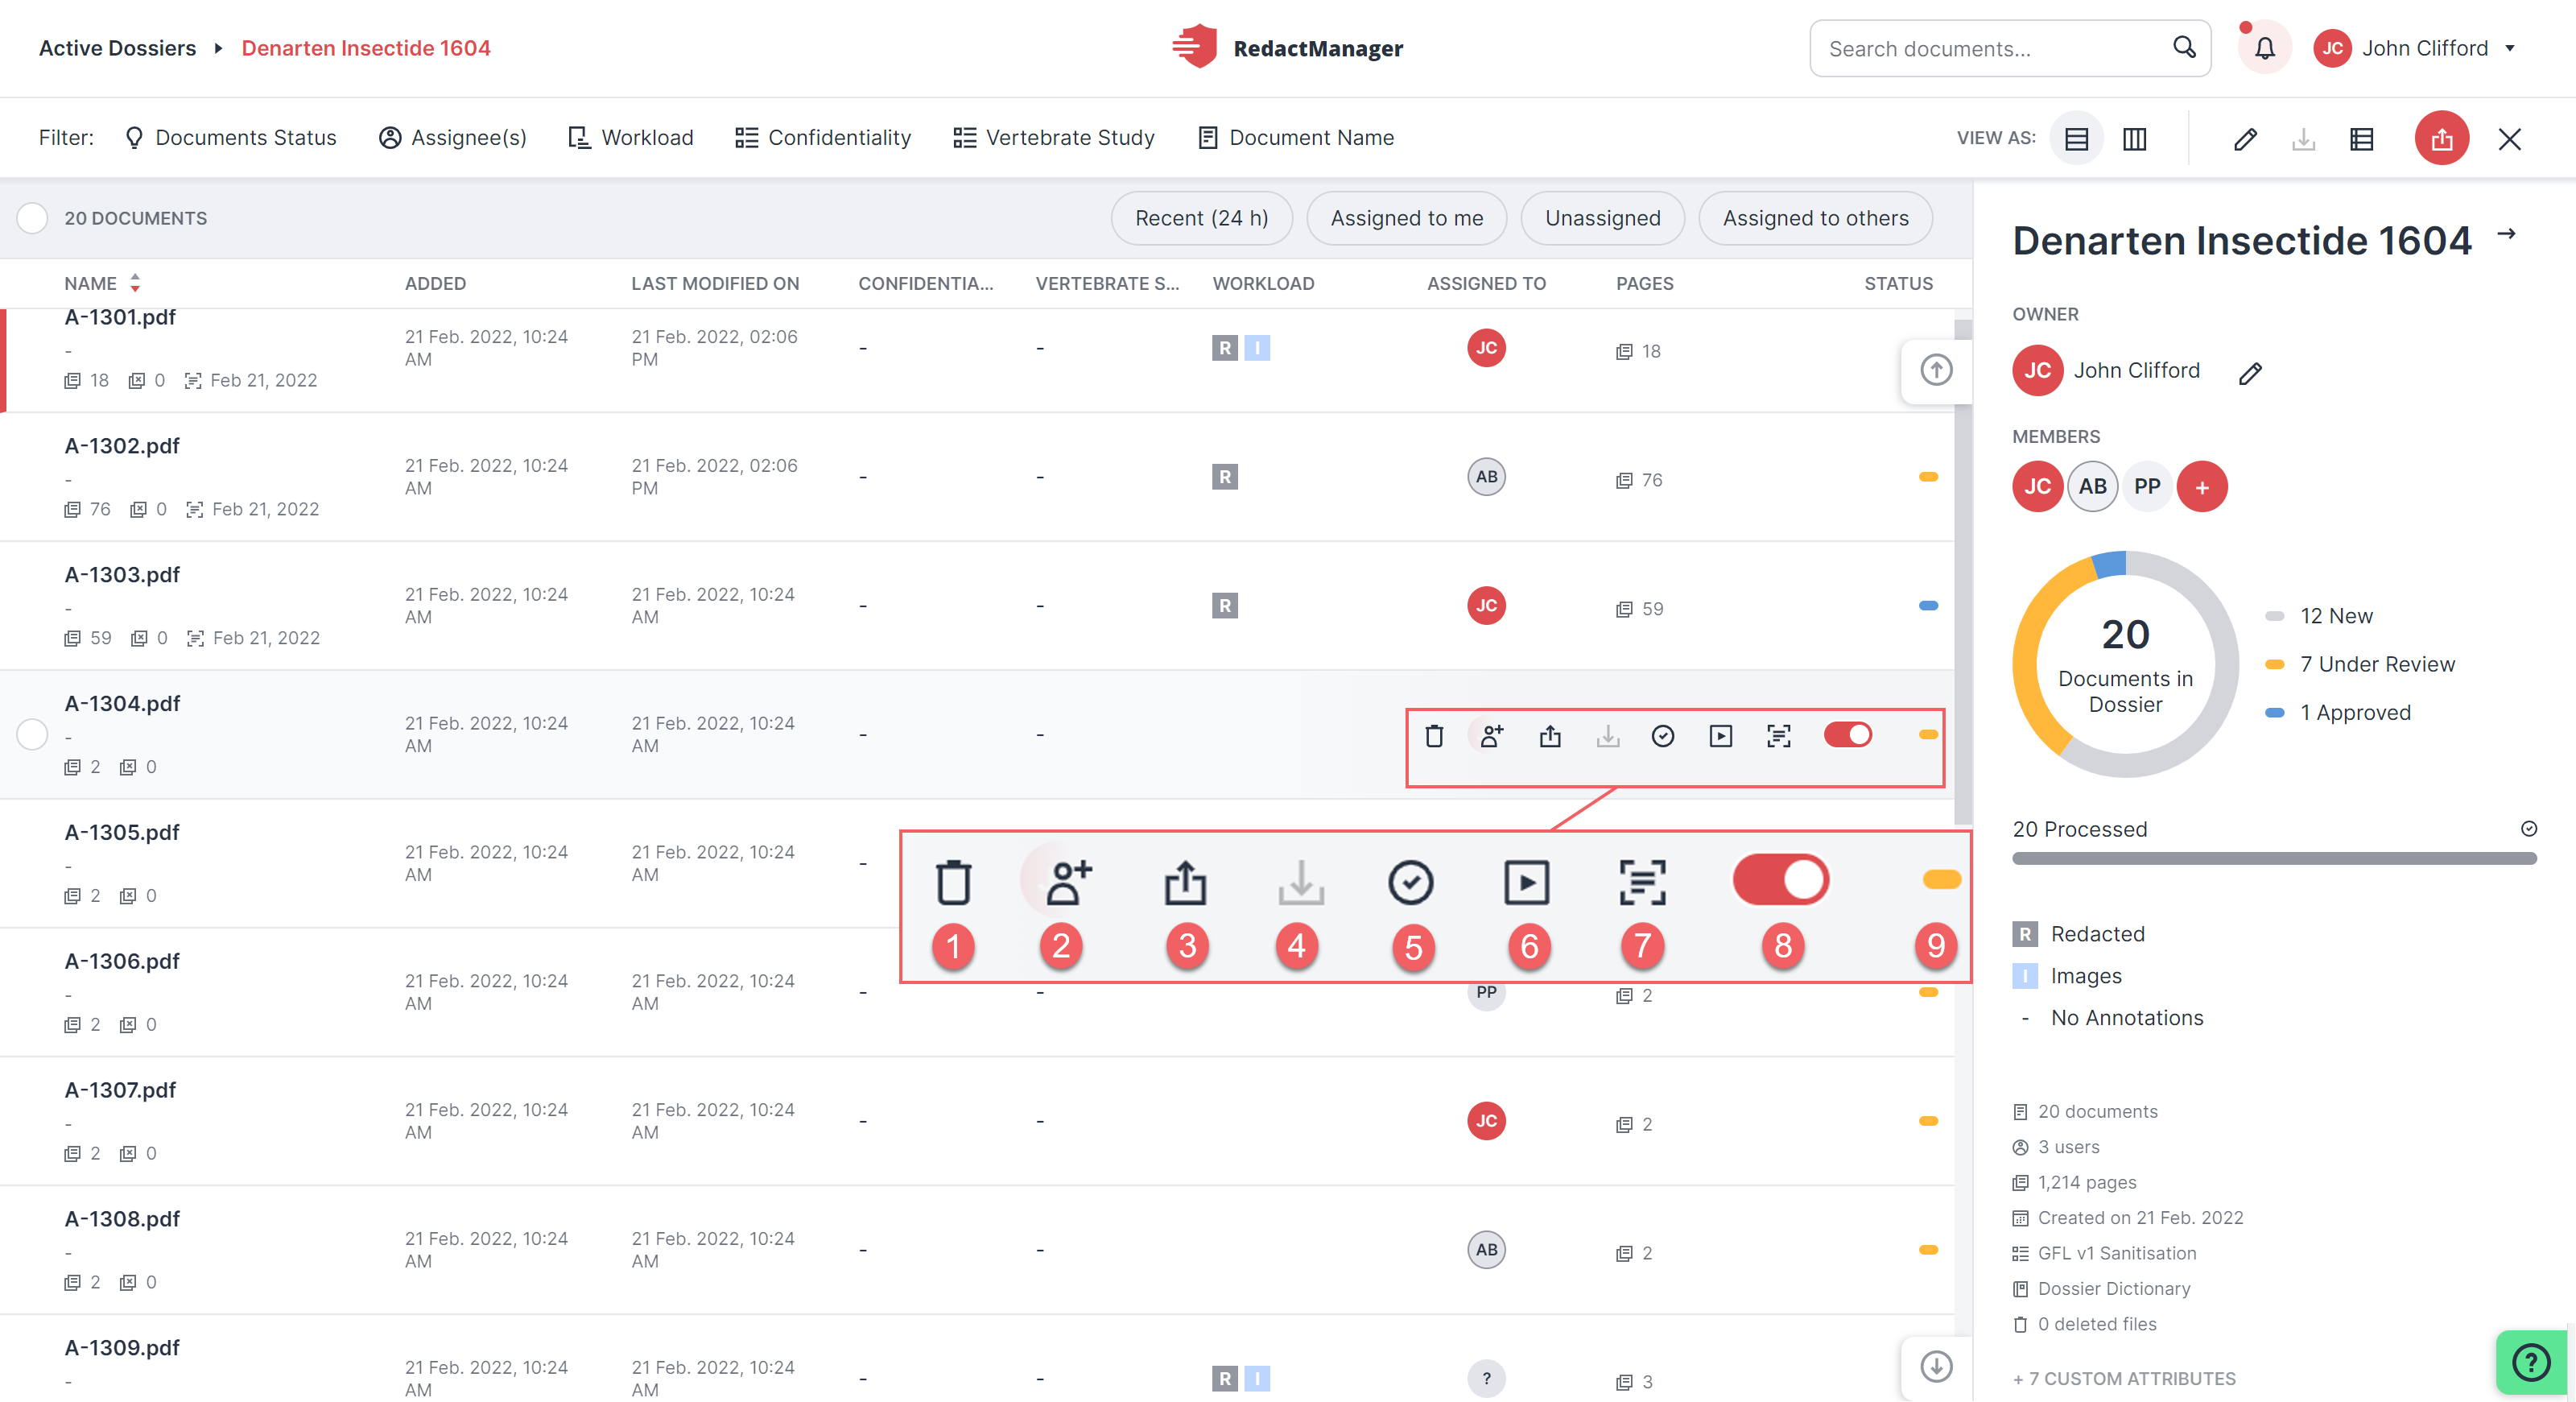2576x1402 pixels.
Task: Open the Workload filter dropdown
Action: pyautogui.click(x=630, y=138)
